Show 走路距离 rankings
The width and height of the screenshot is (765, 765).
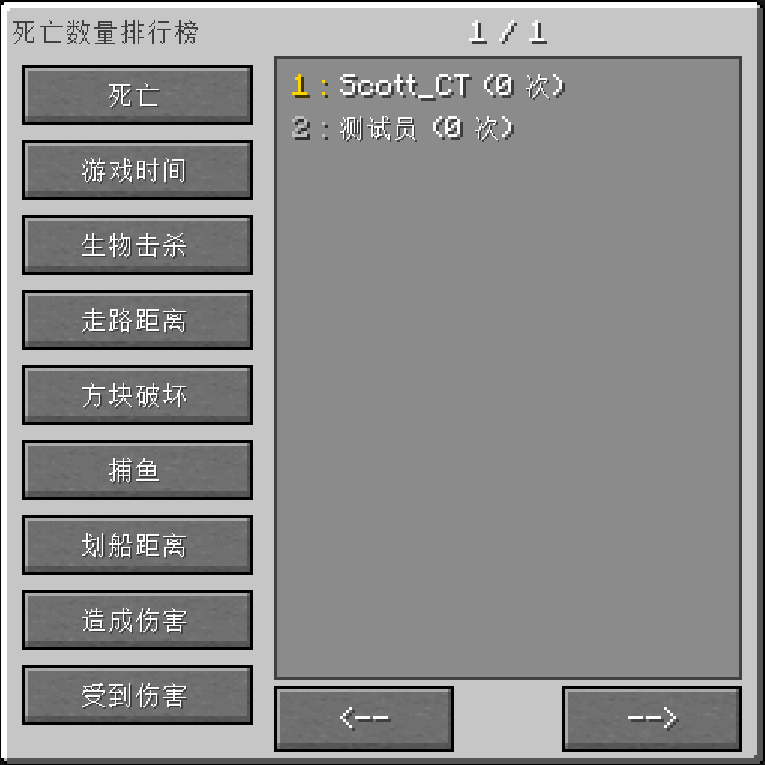137,320
